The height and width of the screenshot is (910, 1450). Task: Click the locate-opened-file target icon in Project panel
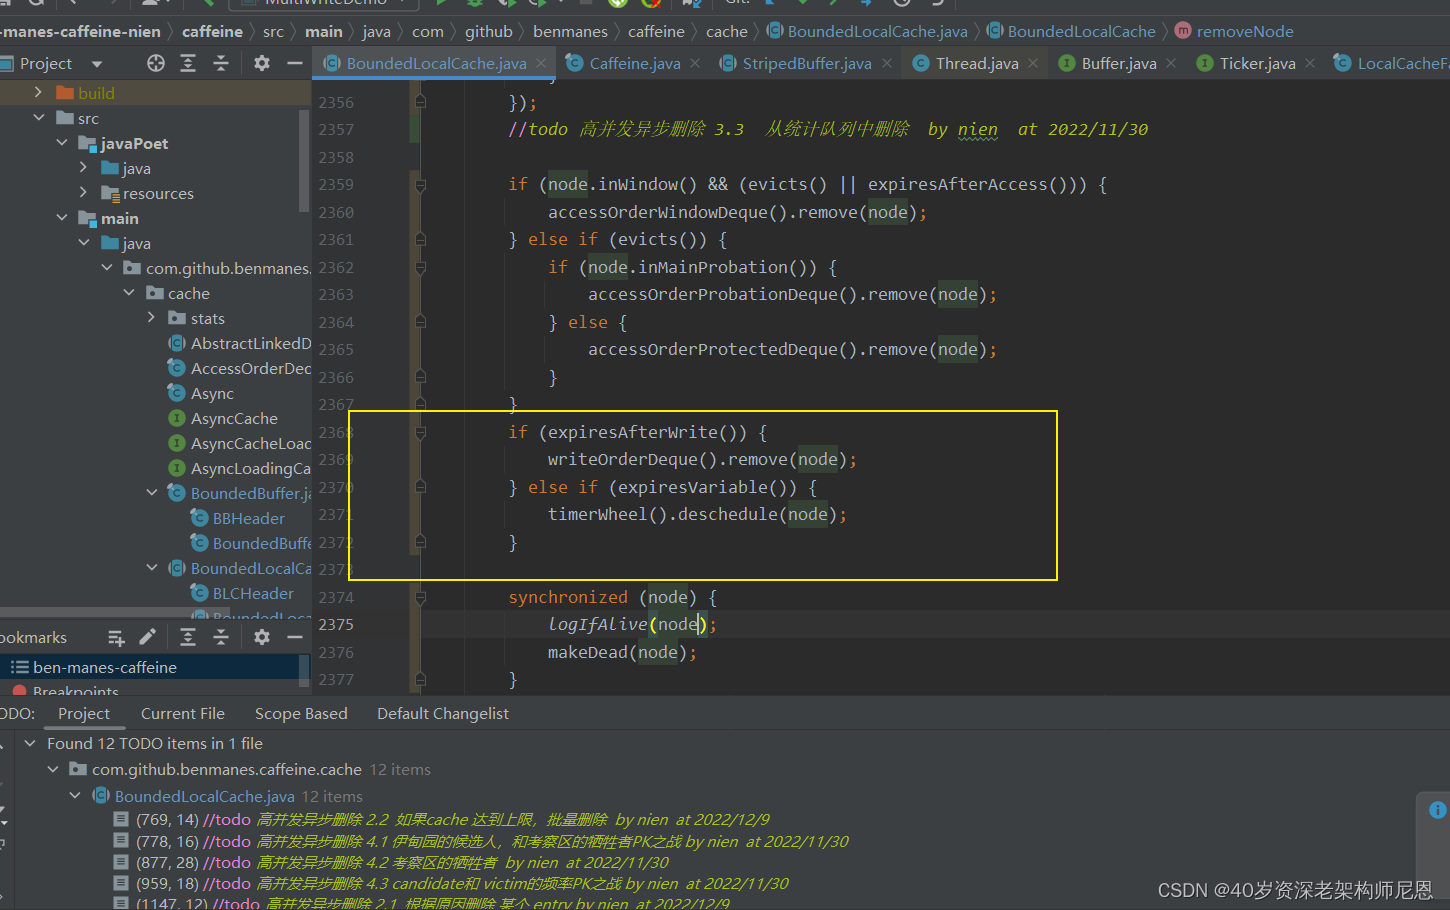click(156, 63)
